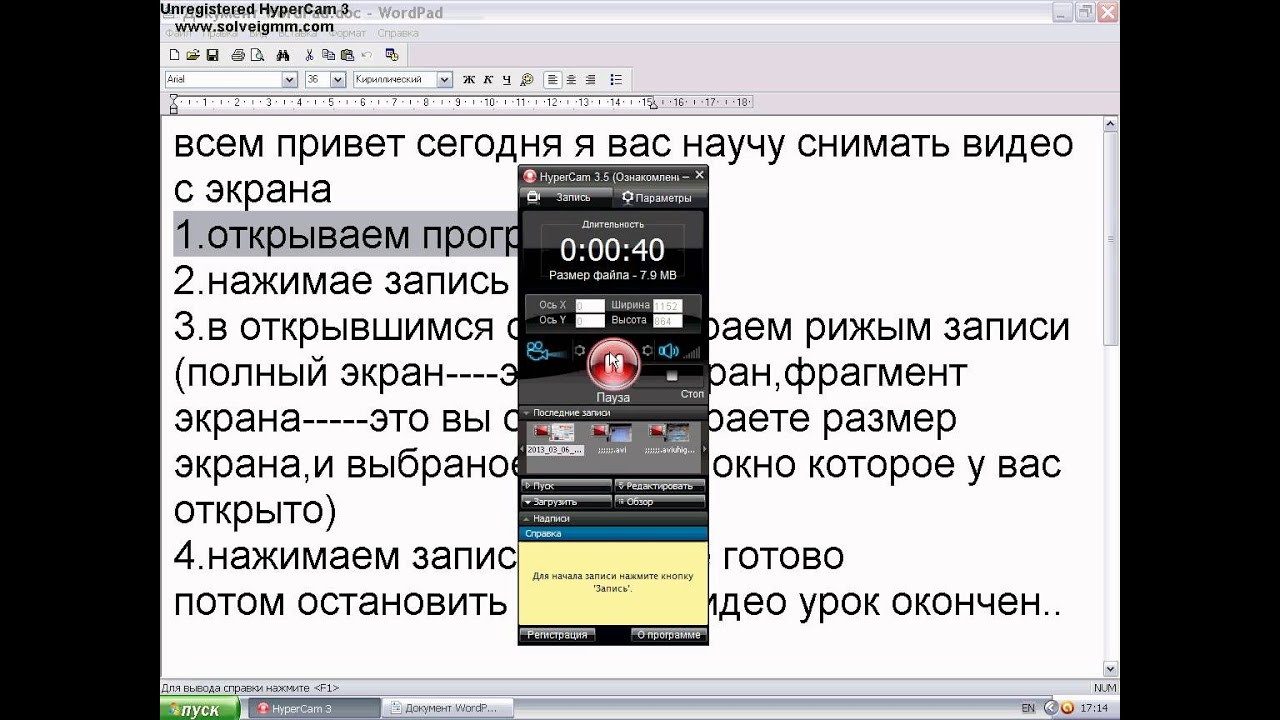This screenshot has width=1280, height=720.
Task: Toggle italic К formatting
Action: pos(488,79)
